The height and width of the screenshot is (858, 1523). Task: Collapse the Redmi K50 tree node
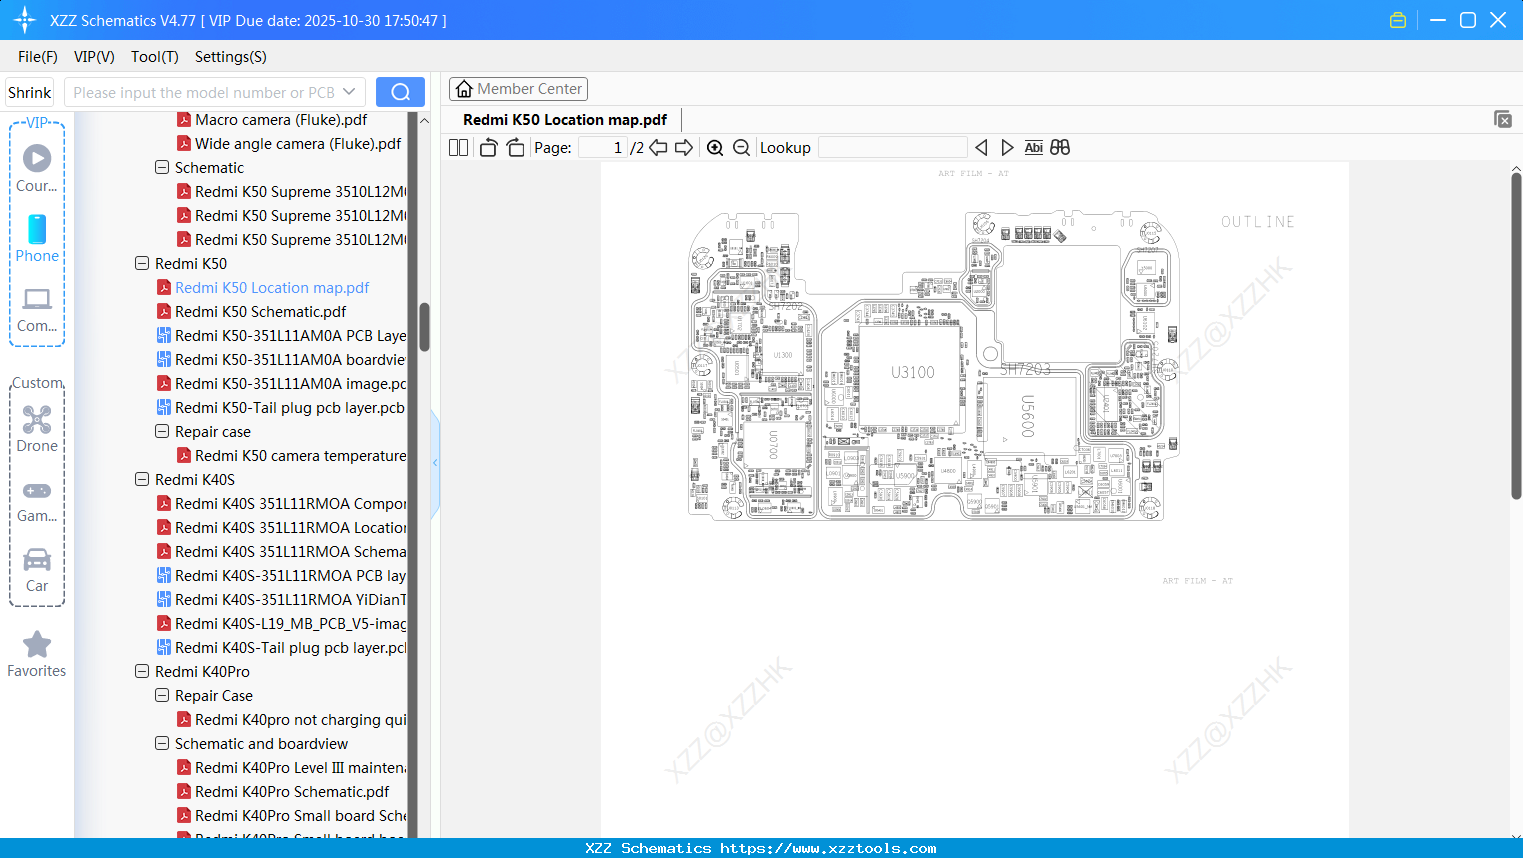[142, 263]
